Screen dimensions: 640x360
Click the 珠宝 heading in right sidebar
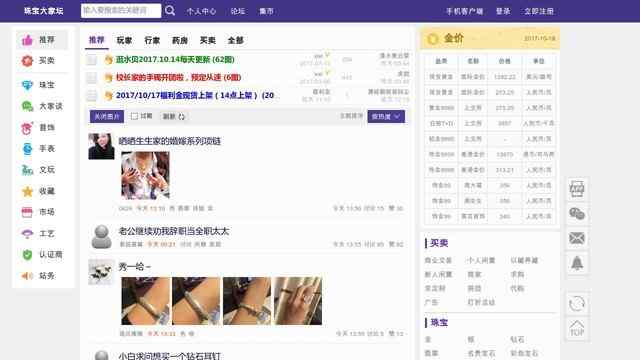click(x=439, y=322)
